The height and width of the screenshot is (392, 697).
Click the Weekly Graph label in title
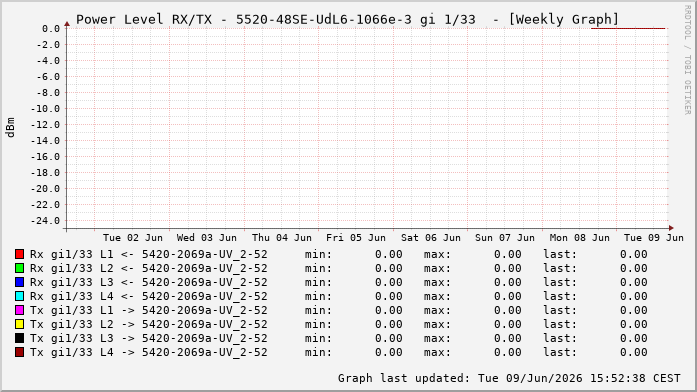[x=564, y=20]
